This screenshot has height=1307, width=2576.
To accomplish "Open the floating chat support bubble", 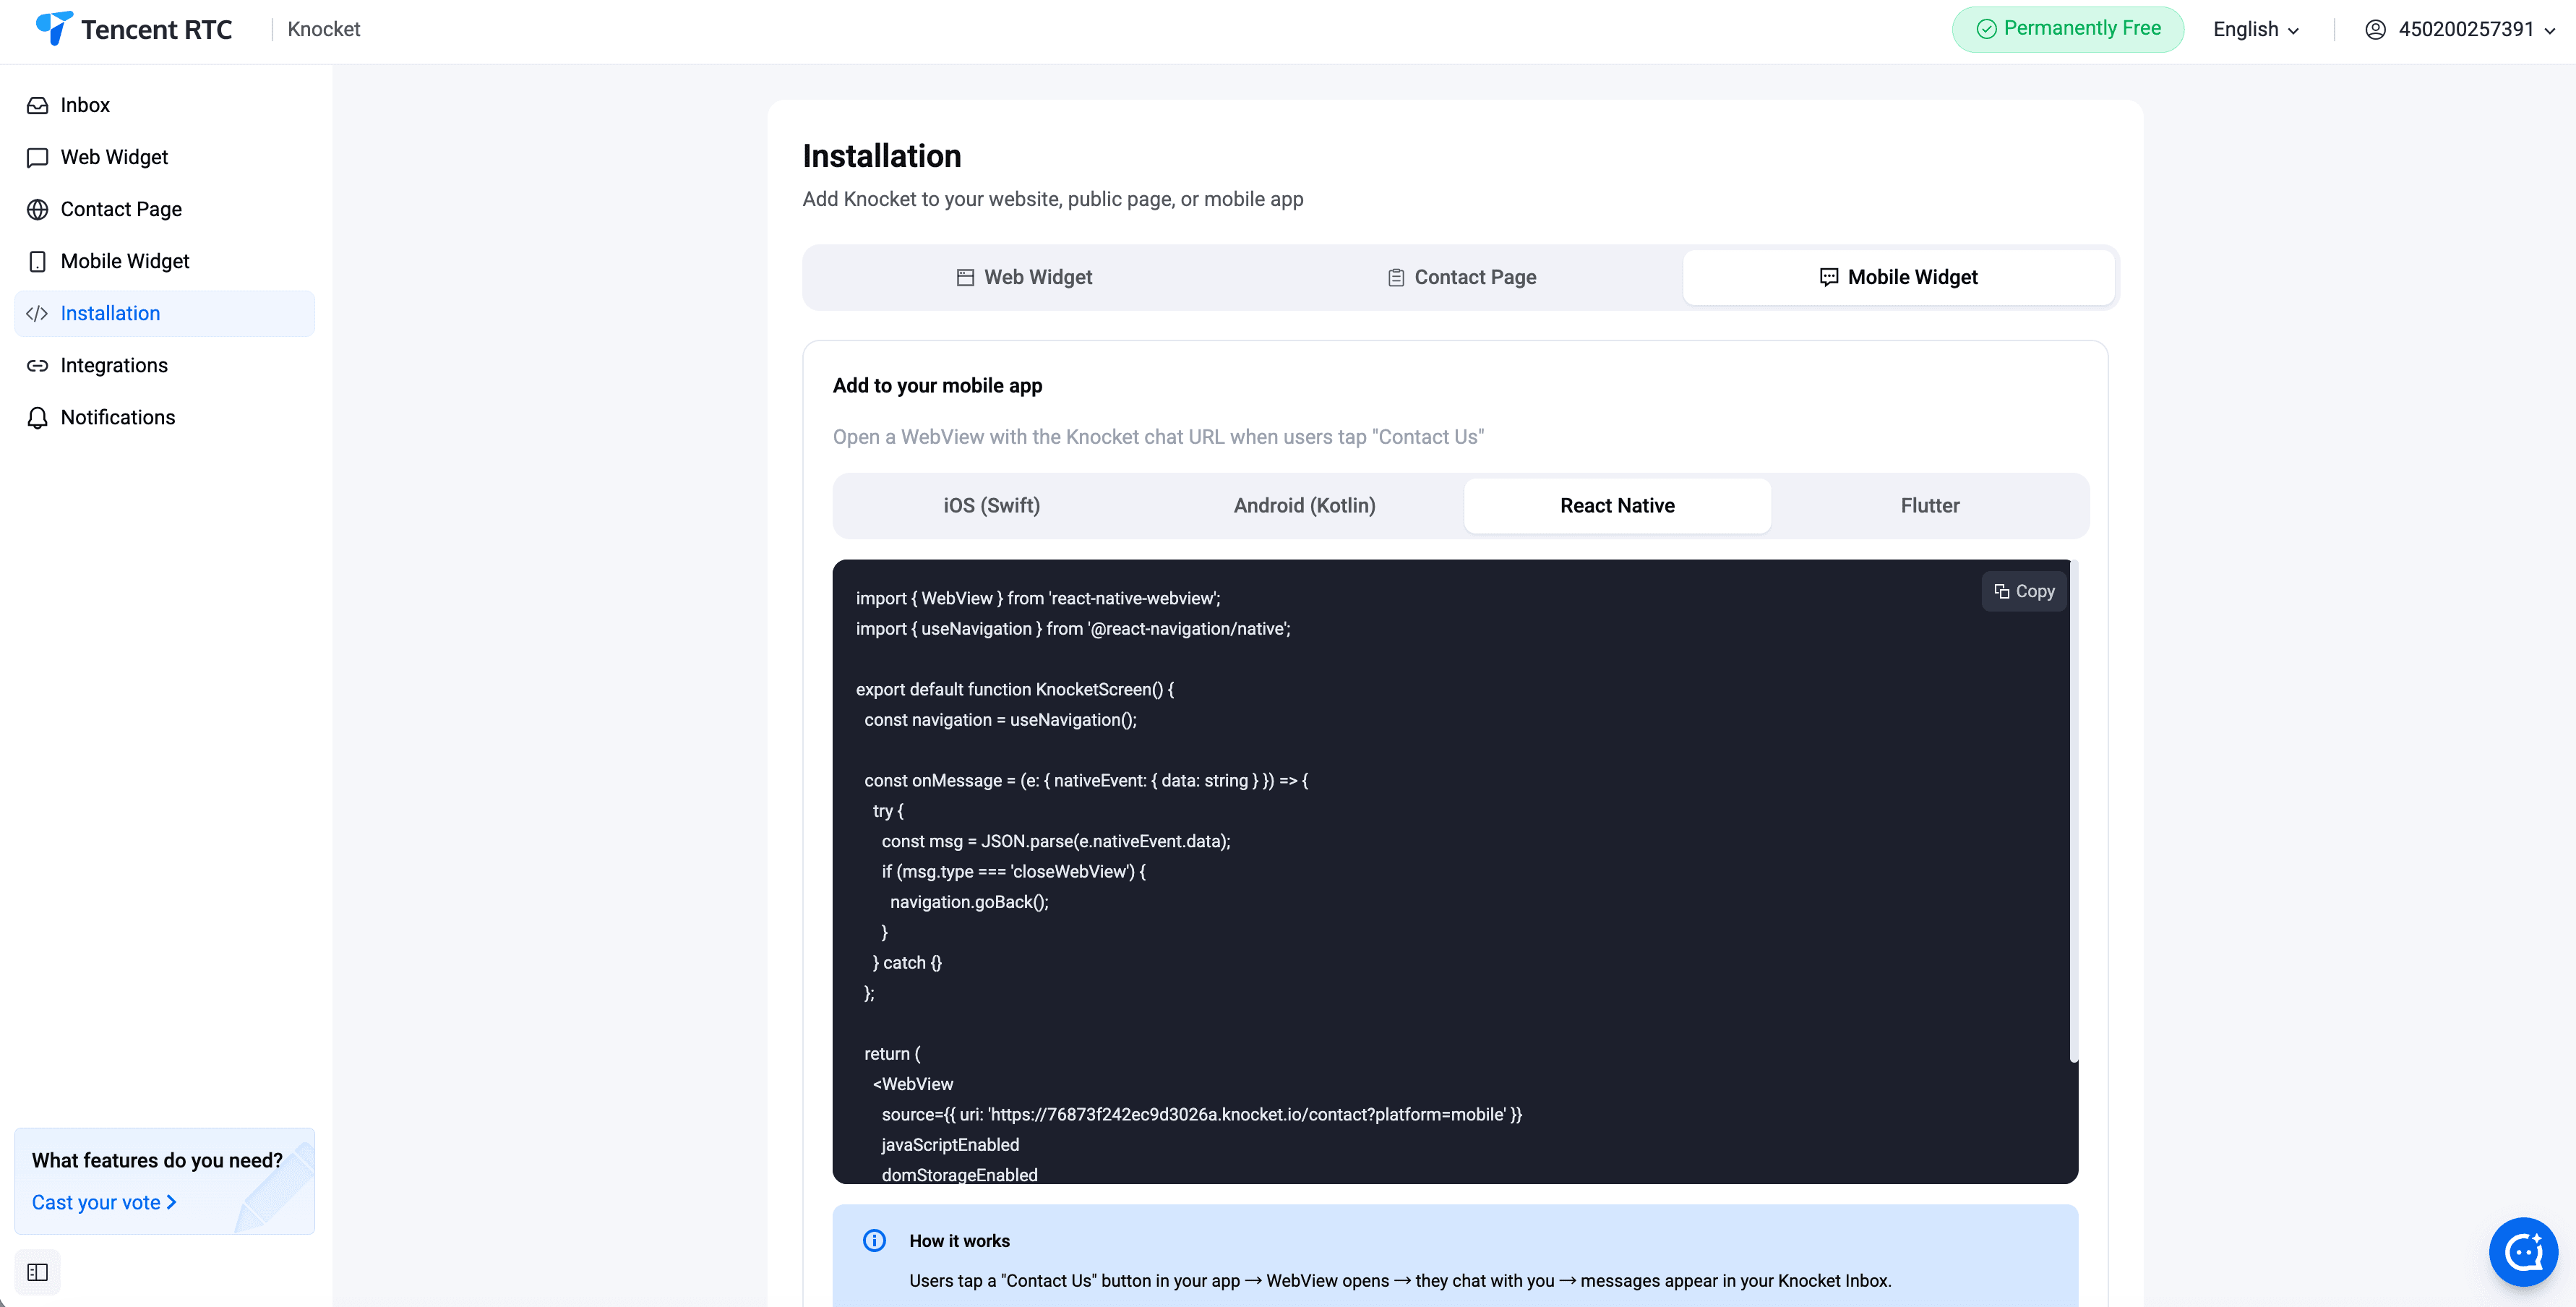I will point(2523,1251).
